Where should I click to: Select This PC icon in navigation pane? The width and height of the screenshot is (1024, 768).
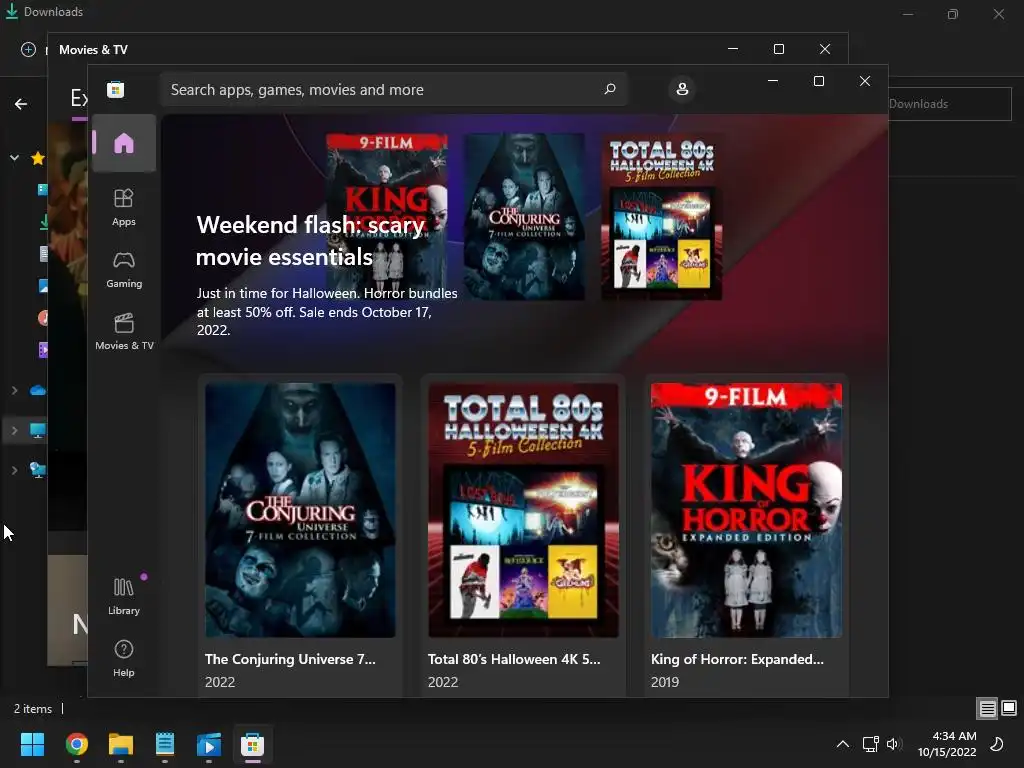[x=38, y=430]
